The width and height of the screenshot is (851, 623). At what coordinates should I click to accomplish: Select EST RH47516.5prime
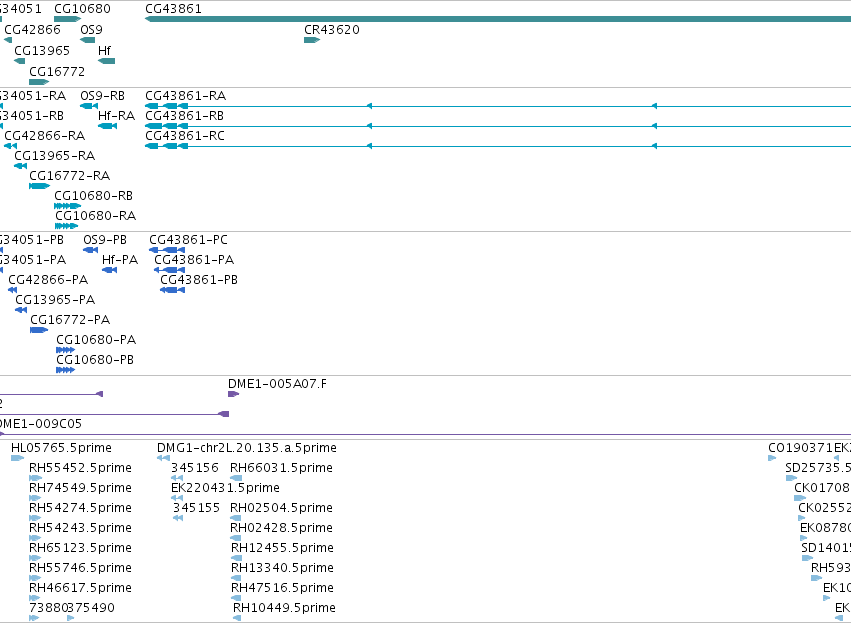point(236,598)
